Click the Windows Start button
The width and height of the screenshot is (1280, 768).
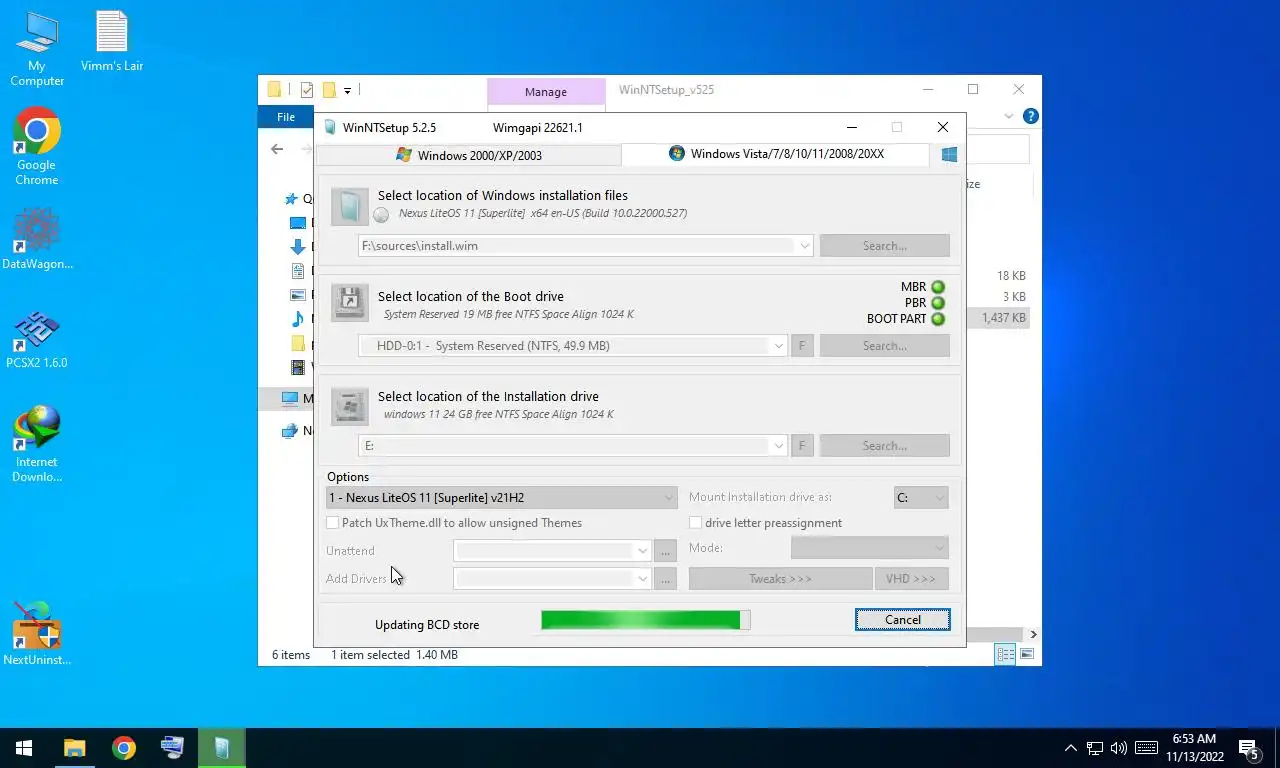point(24,747)
